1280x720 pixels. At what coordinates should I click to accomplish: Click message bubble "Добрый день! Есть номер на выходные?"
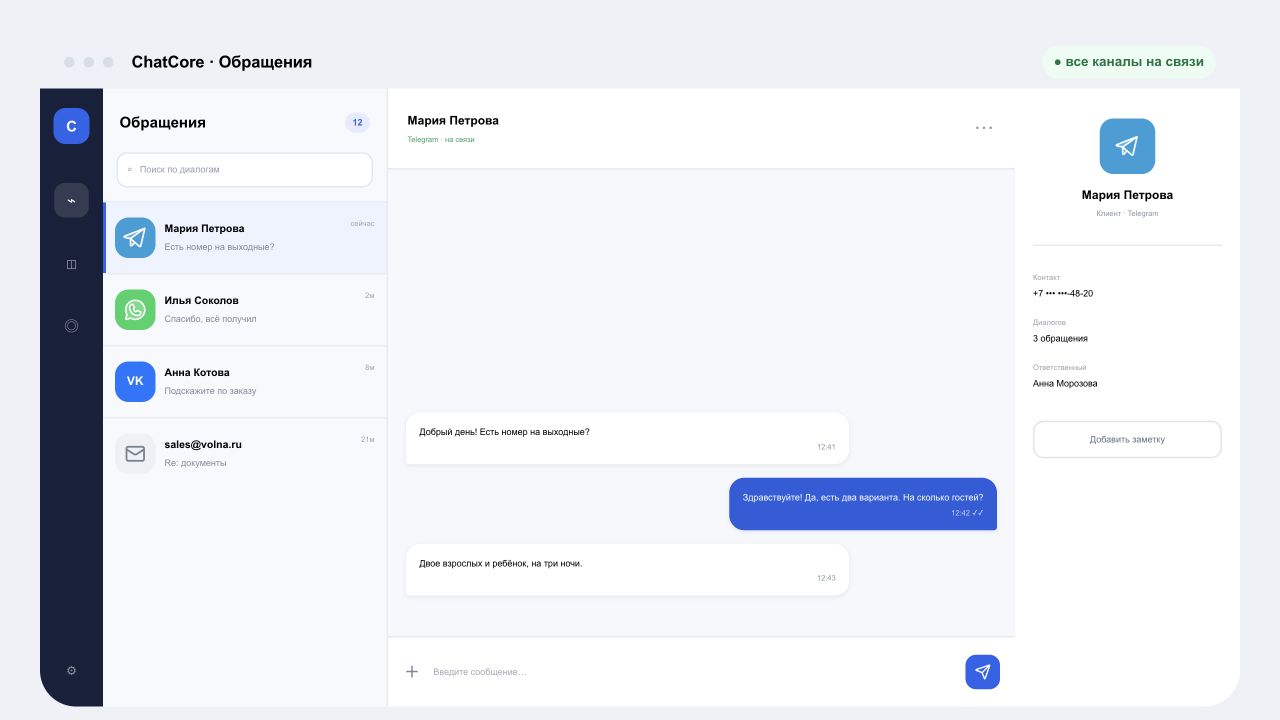[x=627, y=438]
